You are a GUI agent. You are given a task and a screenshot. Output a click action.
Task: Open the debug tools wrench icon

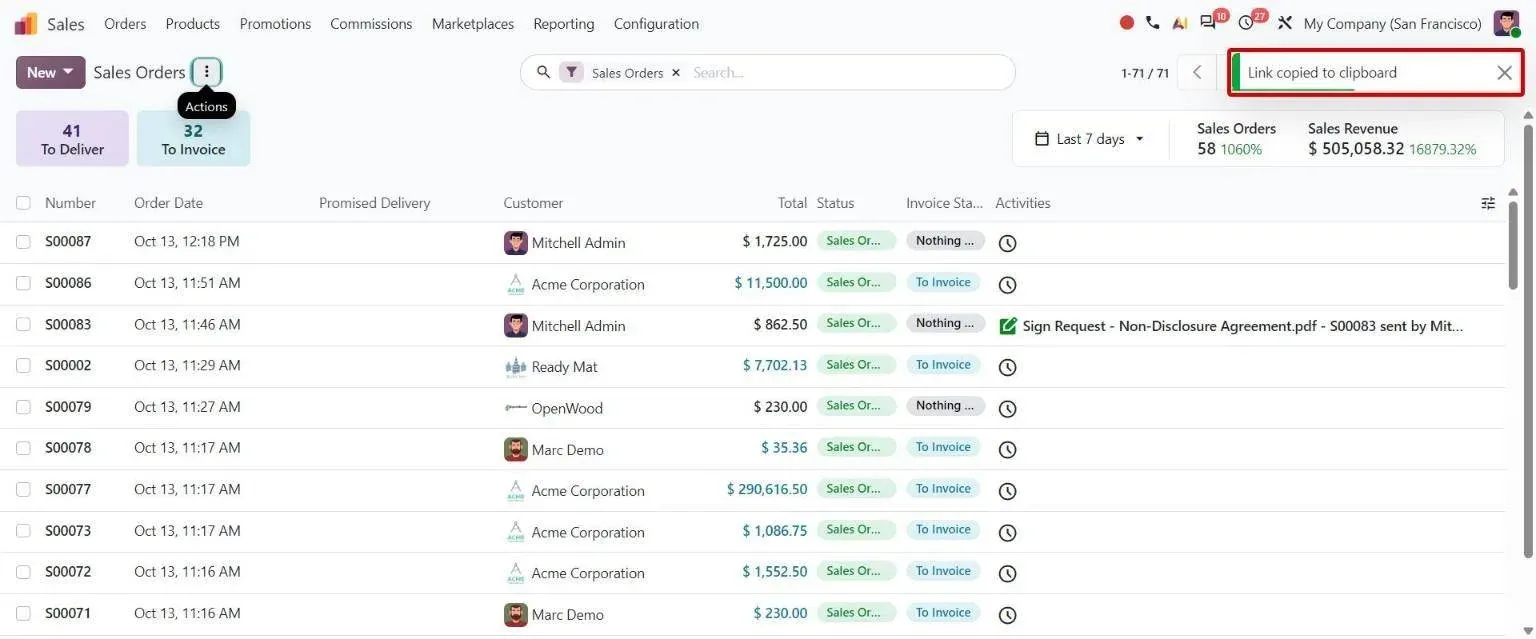(x=1285, y=23)
